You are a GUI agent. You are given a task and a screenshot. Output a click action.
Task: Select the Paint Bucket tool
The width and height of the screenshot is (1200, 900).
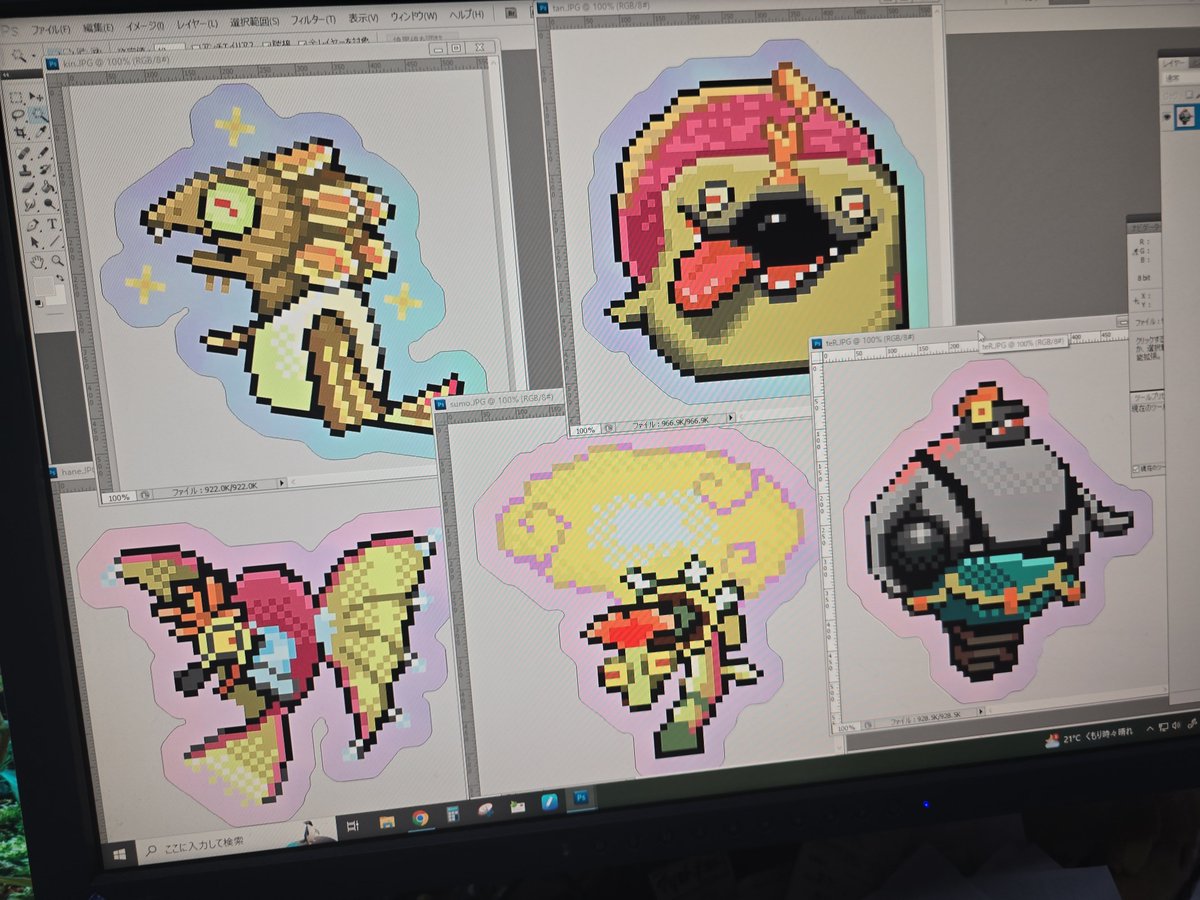[x=48, y=186]
